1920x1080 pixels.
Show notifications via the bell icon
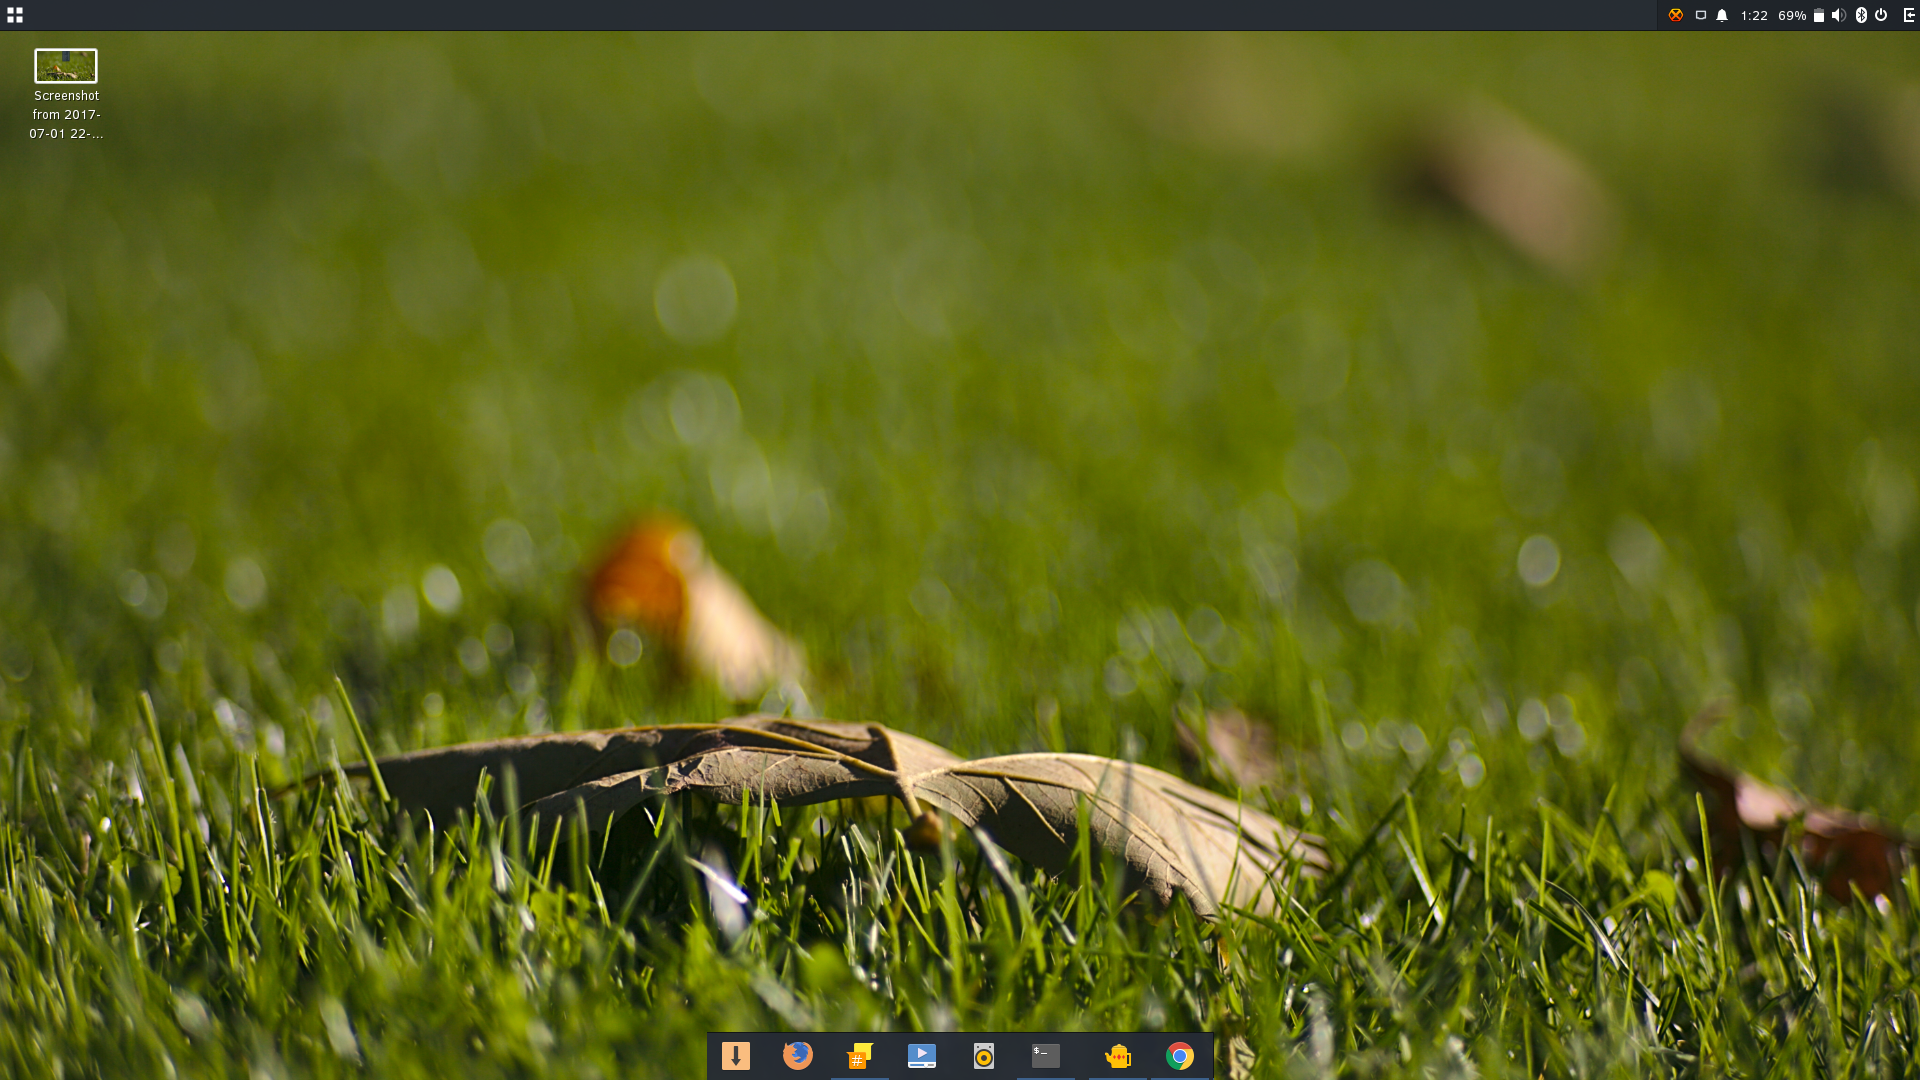1722,15
